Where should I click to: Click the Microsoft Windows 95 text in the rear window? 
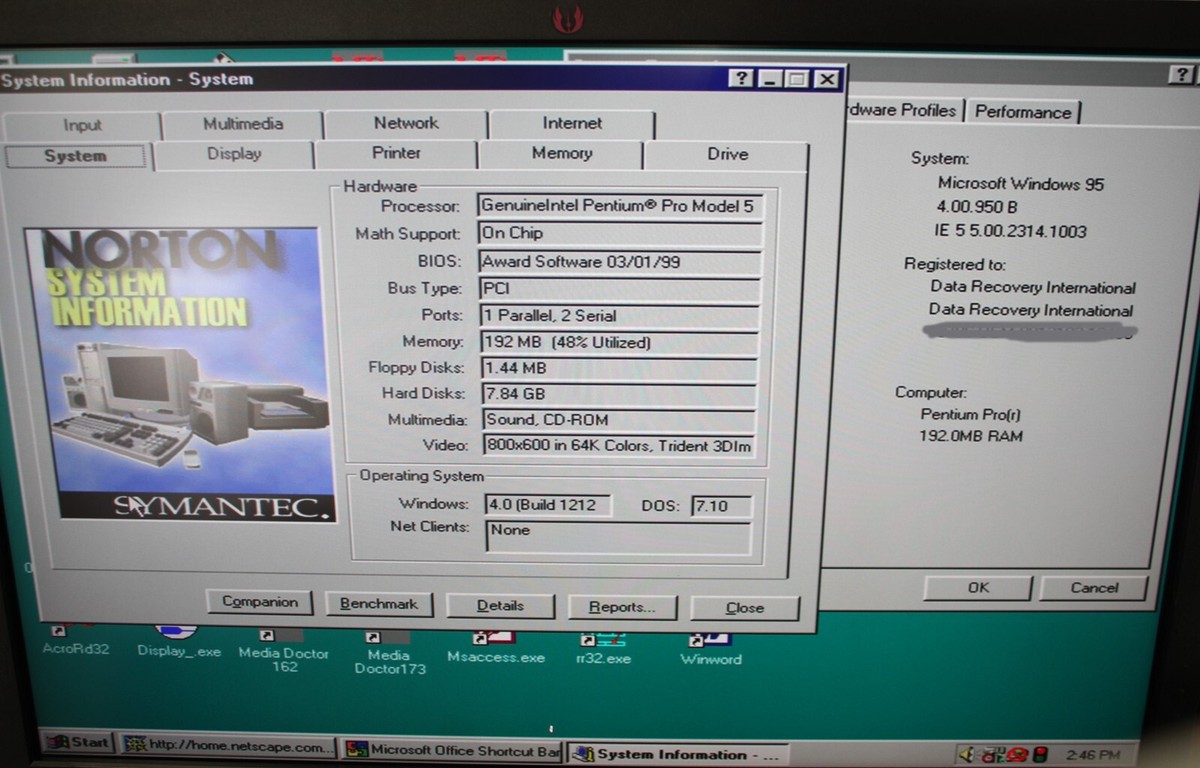[1021, 184]
